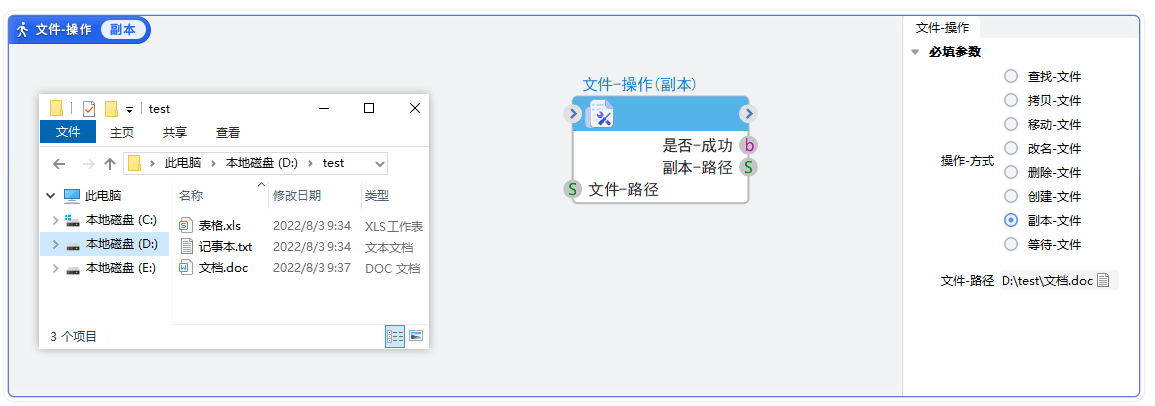This screenshot has height=406, width=1155.
Task: Select the 删除-文件 radio option
Action: pos(1011,172)
